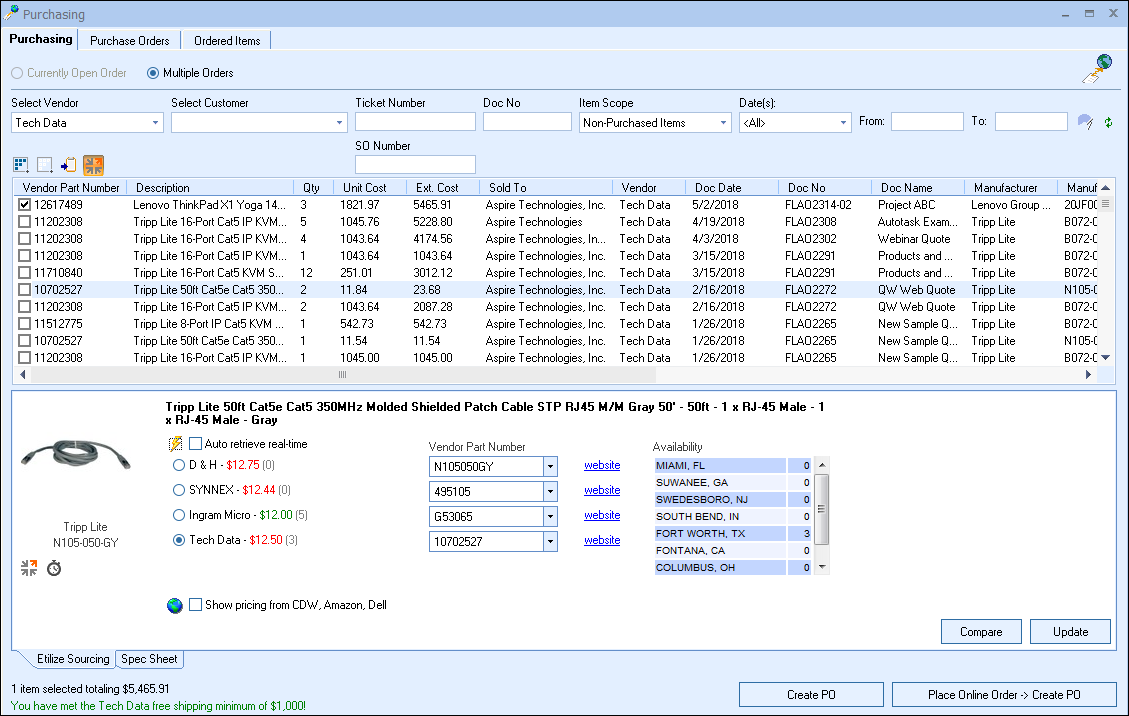The height and width of the screenshot is (716, 1129).
Task: Click the Doc No input field
Action: click(x=527, y=122)
